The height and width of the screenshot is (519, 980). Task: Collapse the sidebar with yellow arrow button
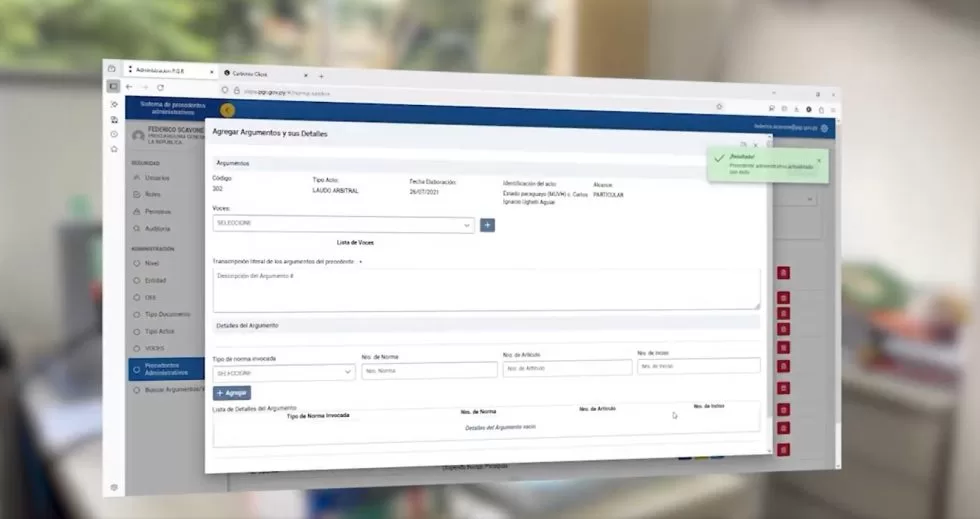tap(227, 110)
